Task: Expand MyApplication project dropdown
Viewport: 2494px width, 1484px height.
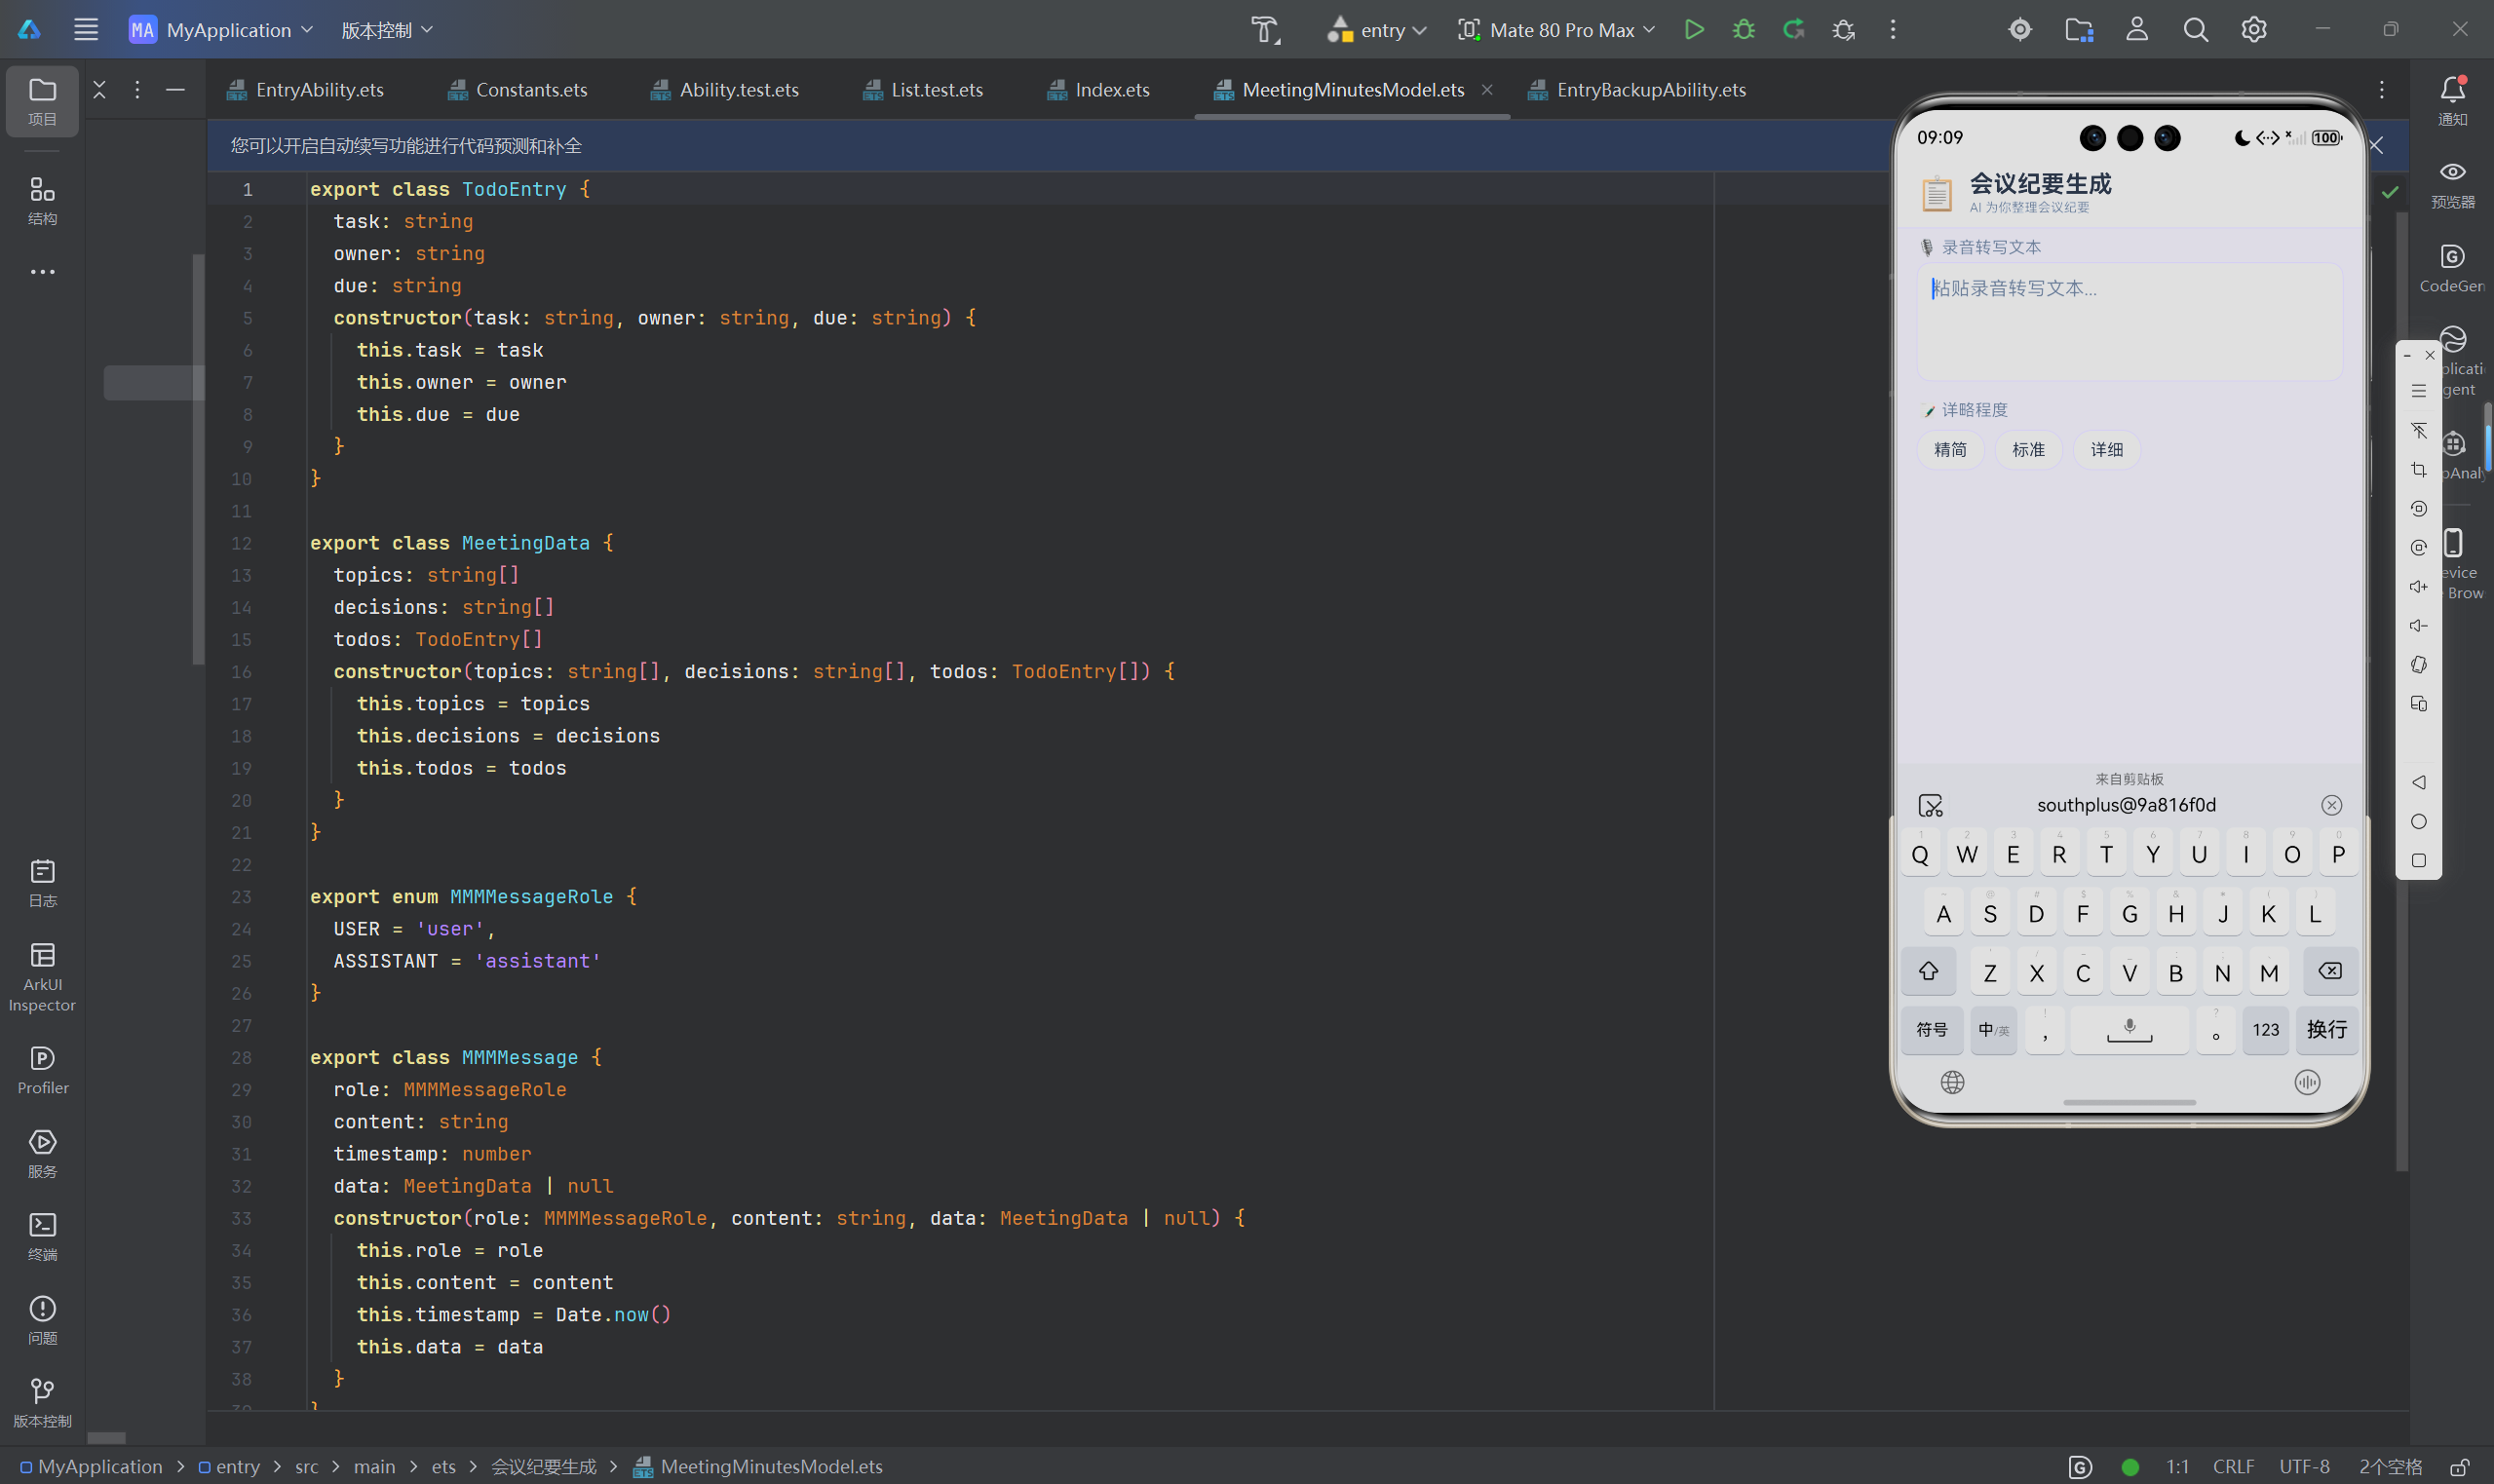Action: [x=221, y=30]
